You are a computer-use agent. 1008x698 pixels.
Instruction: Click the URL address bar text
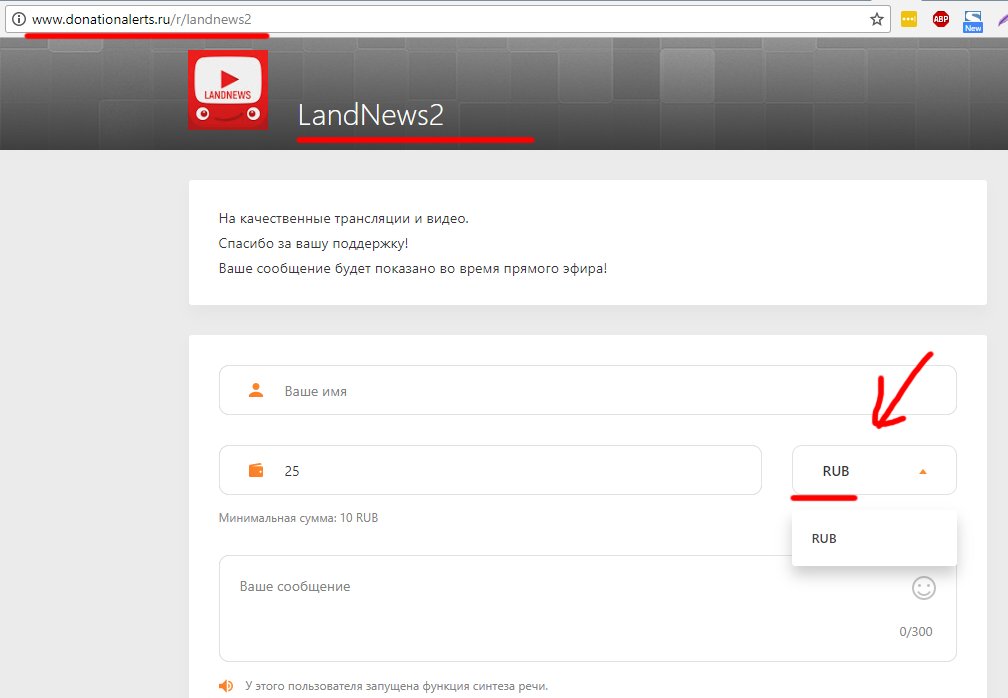tap(141, 19)
